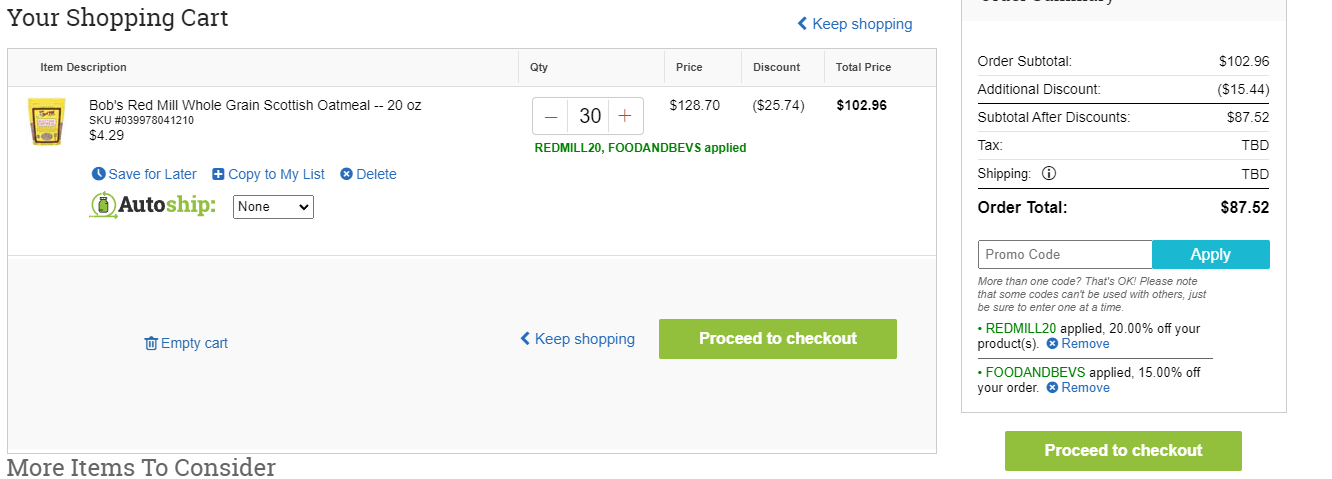Open Bob's Red Mill Scottish Oatmeal product link
Screen dimensions: 1332x479
click(255, 105)
